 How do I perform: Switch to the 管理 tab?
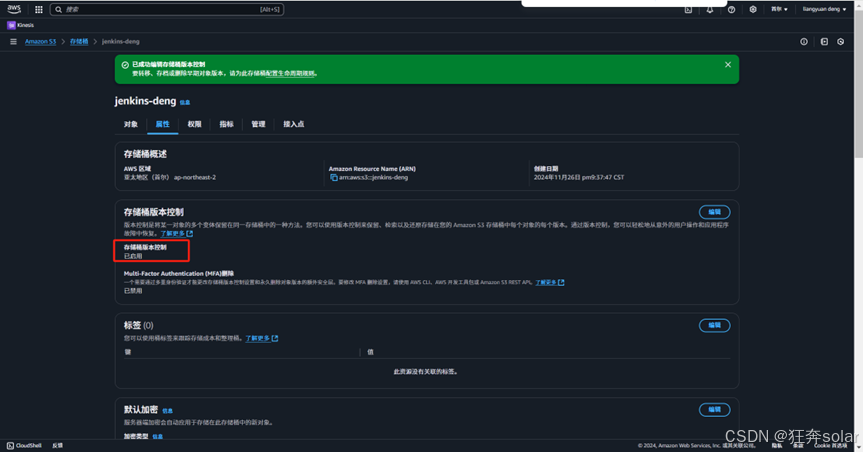point(258,124)
